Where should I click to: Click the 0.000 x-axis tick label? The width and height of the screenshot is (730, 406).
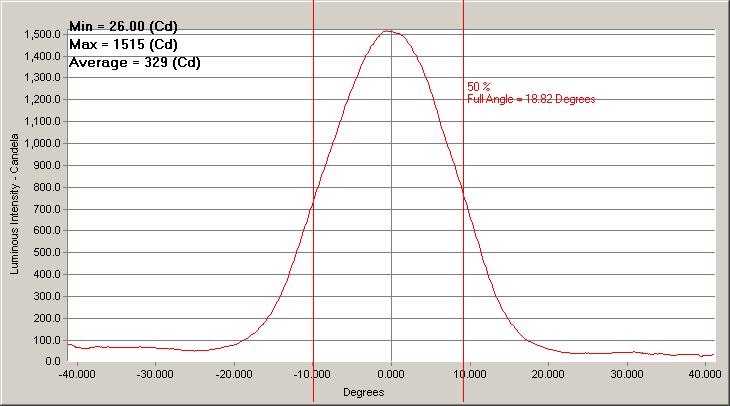pyautogui.click(x=391, y=374)
